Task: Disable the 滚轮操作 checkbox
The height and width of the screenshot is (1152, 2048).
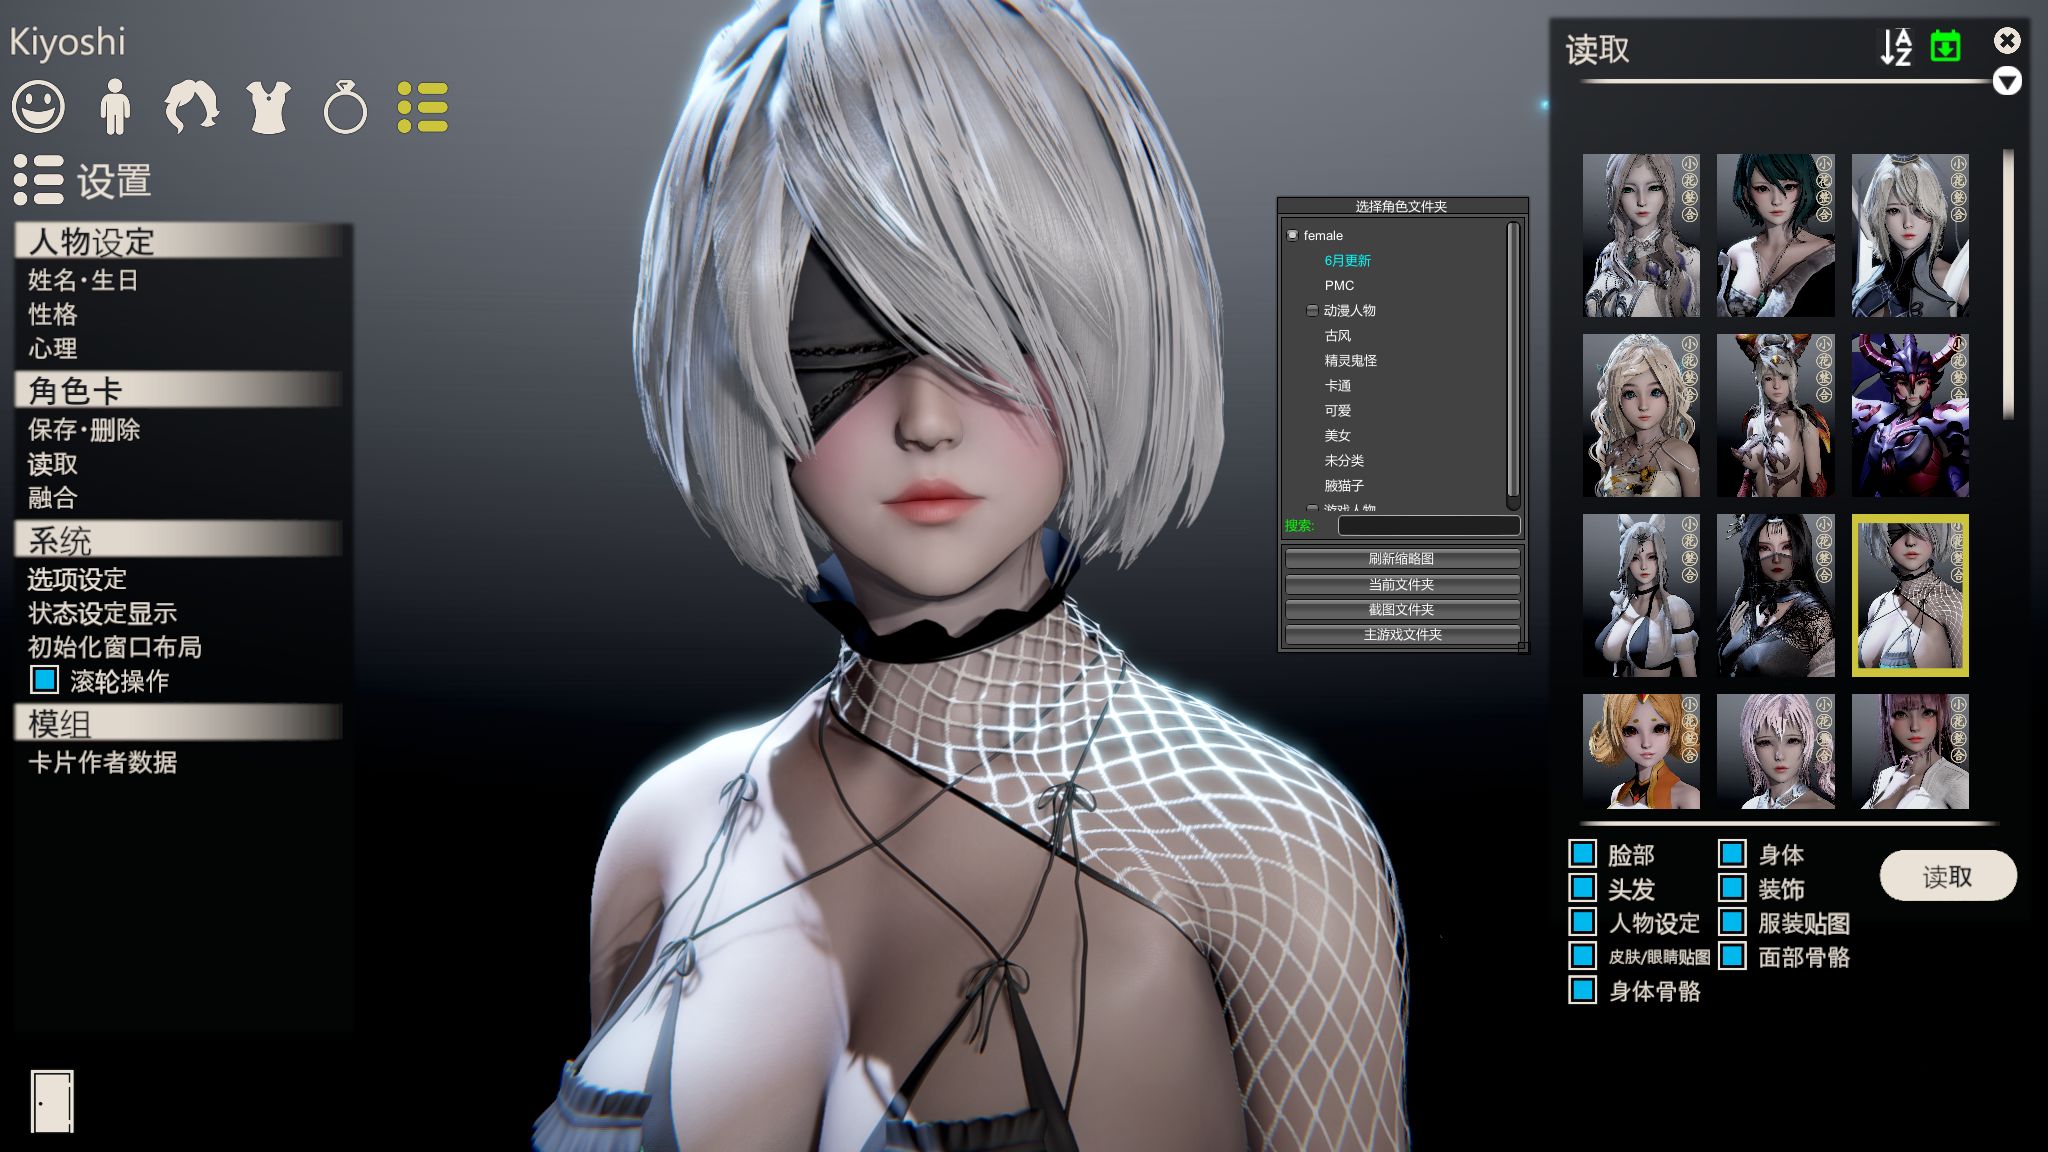Action: click(44, 680)
